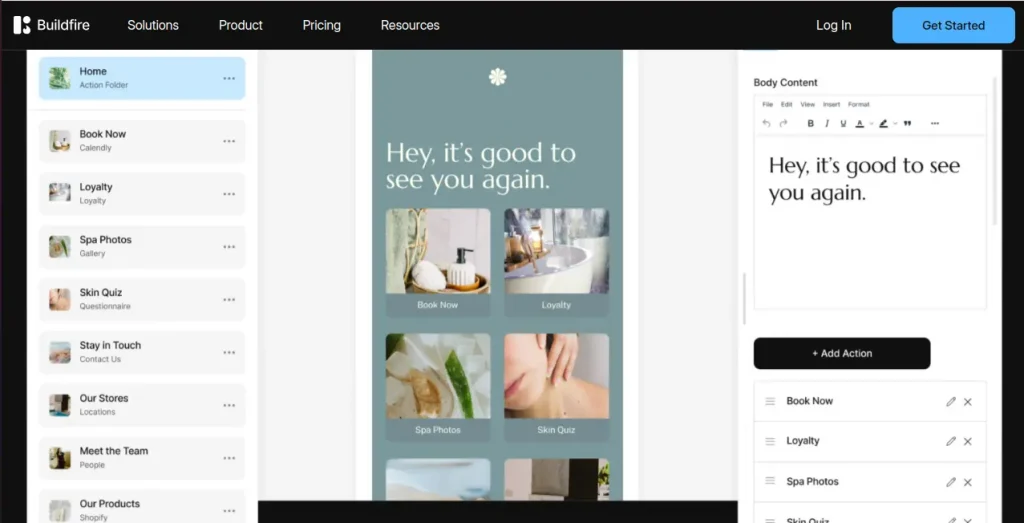Image resolution: width=1024 pixels, height=523 pixels.
Task: Tap the Book Now tile in phone preview
Action: tap(438, 262)
